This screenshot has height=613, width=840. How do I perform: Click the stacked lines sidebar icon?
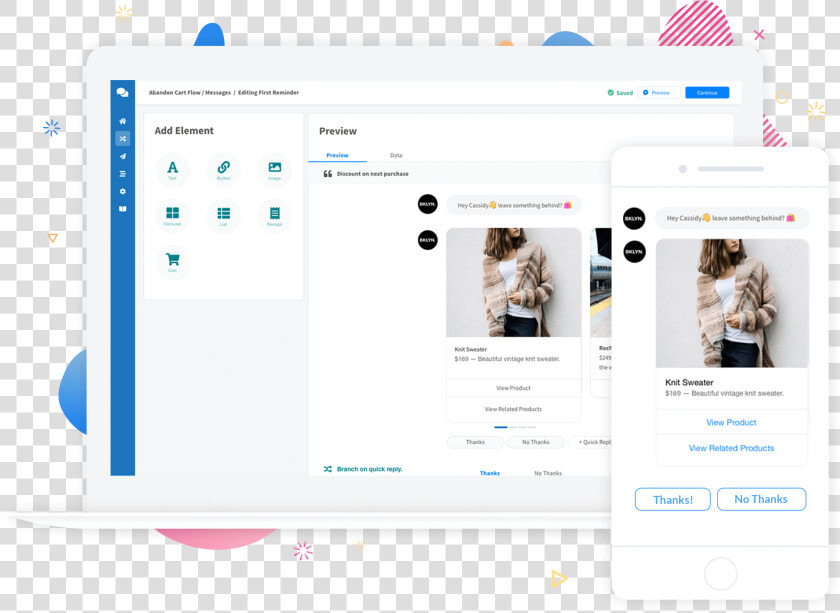pos(123,174)
